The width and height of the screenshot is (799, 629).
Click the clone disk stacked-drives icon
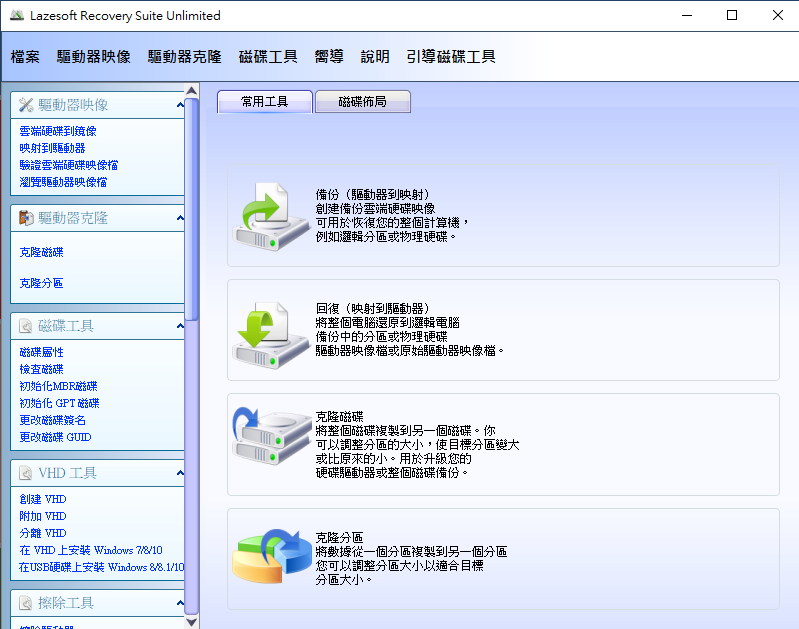[272, 436]
